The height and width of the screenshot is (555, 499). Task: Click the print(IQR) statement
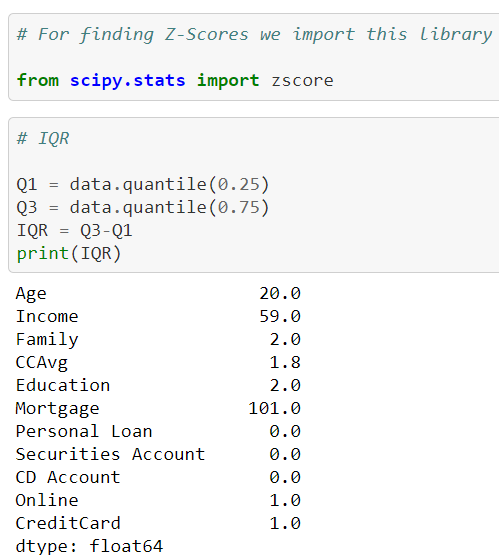click(69, 253)
